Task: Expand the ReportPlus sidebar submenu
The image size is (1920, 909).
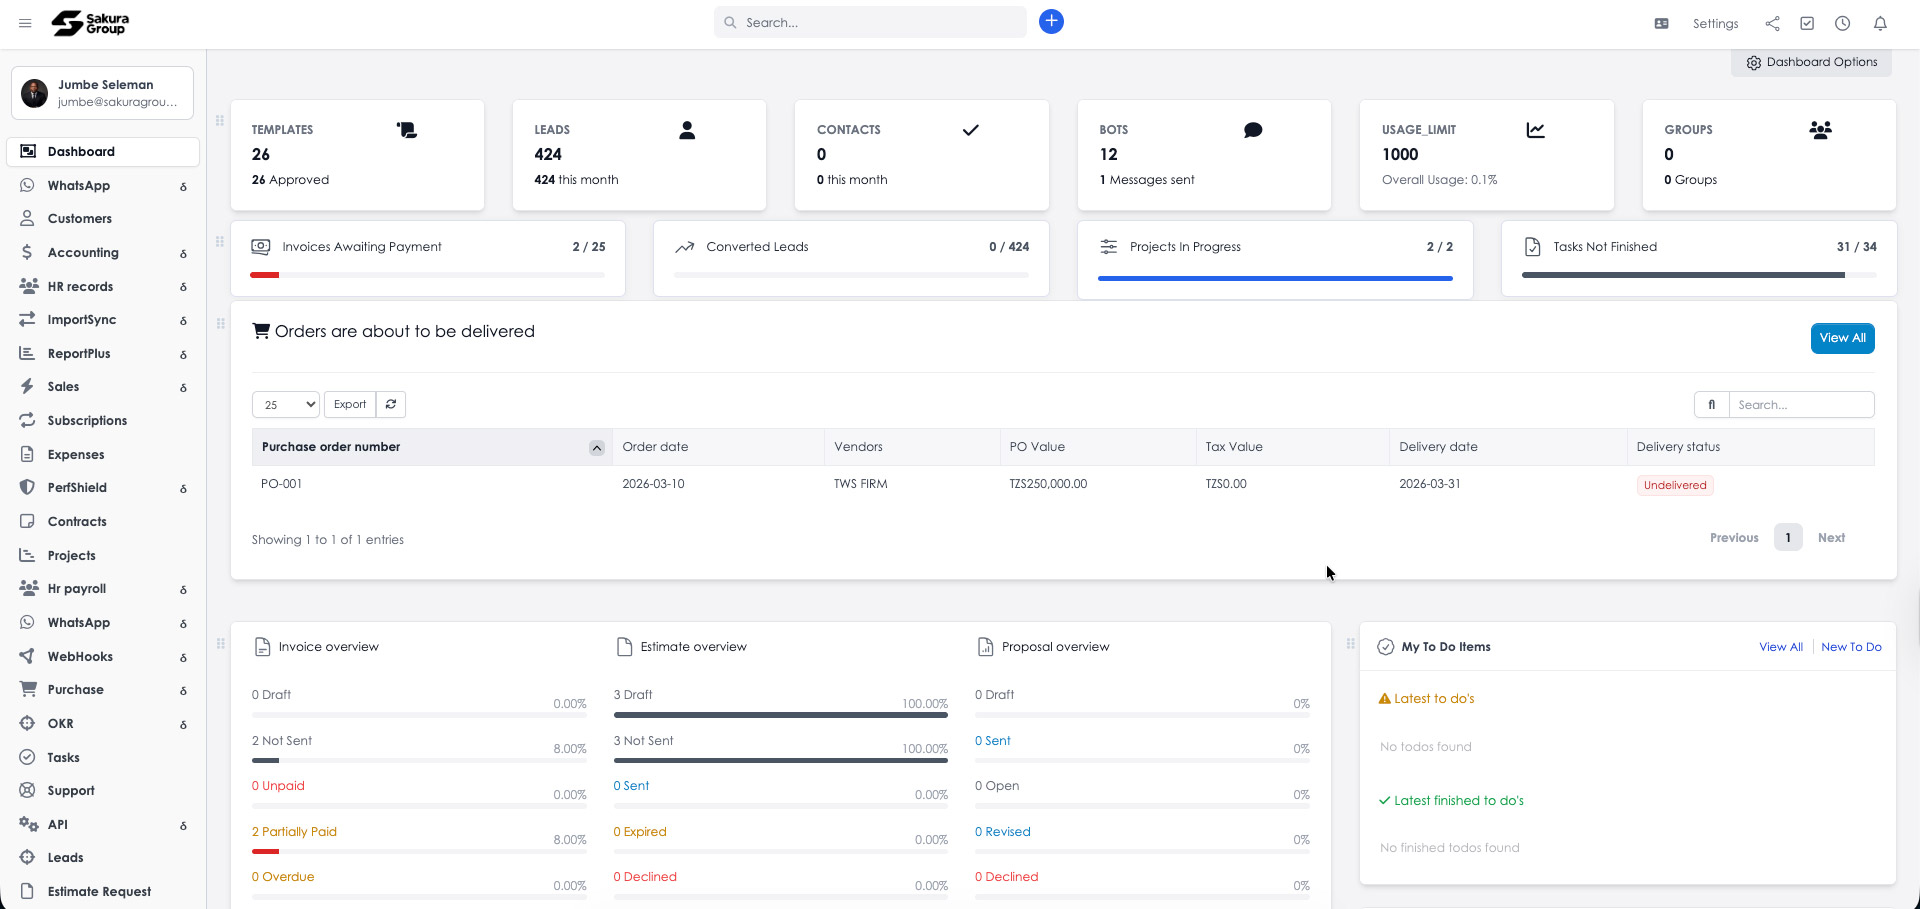Action: [183, 354]
